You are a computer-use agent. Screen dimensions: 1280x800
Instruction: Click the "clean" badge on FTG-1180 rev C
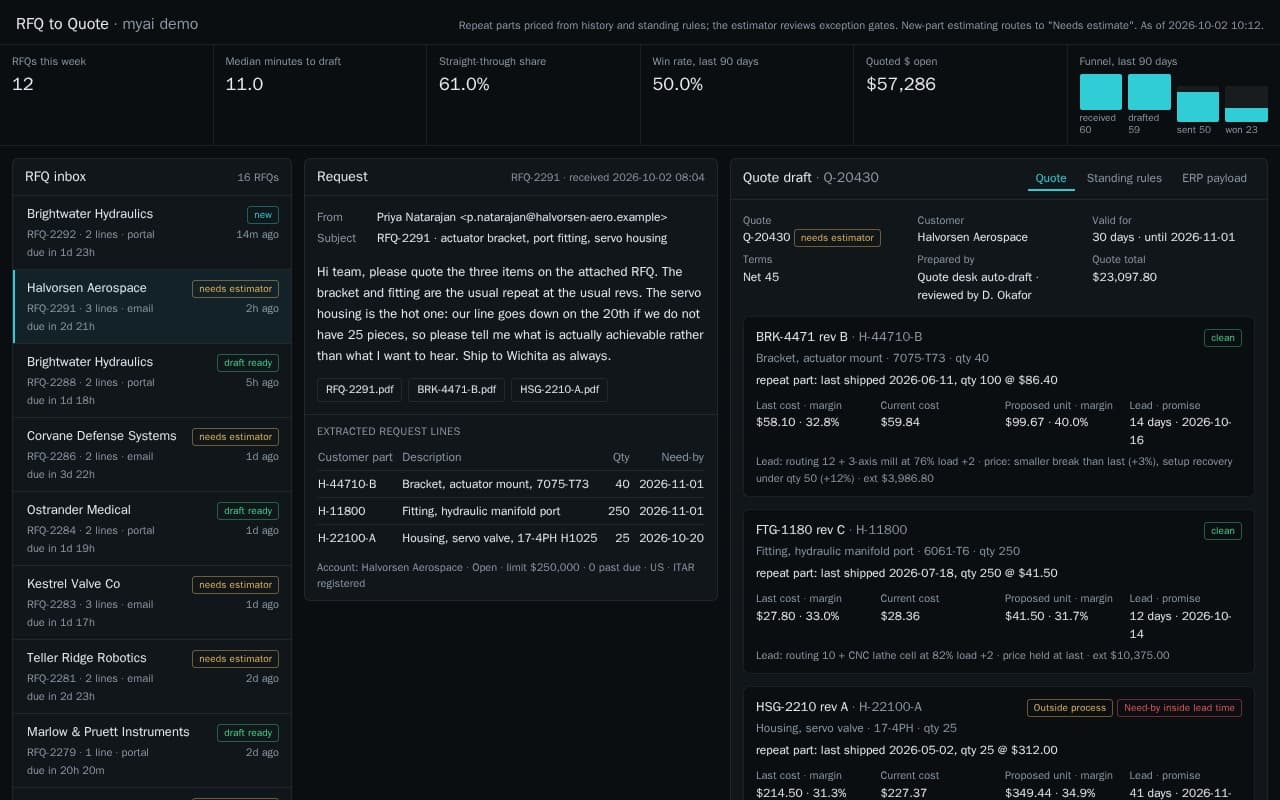click(x=1223, y=531)
